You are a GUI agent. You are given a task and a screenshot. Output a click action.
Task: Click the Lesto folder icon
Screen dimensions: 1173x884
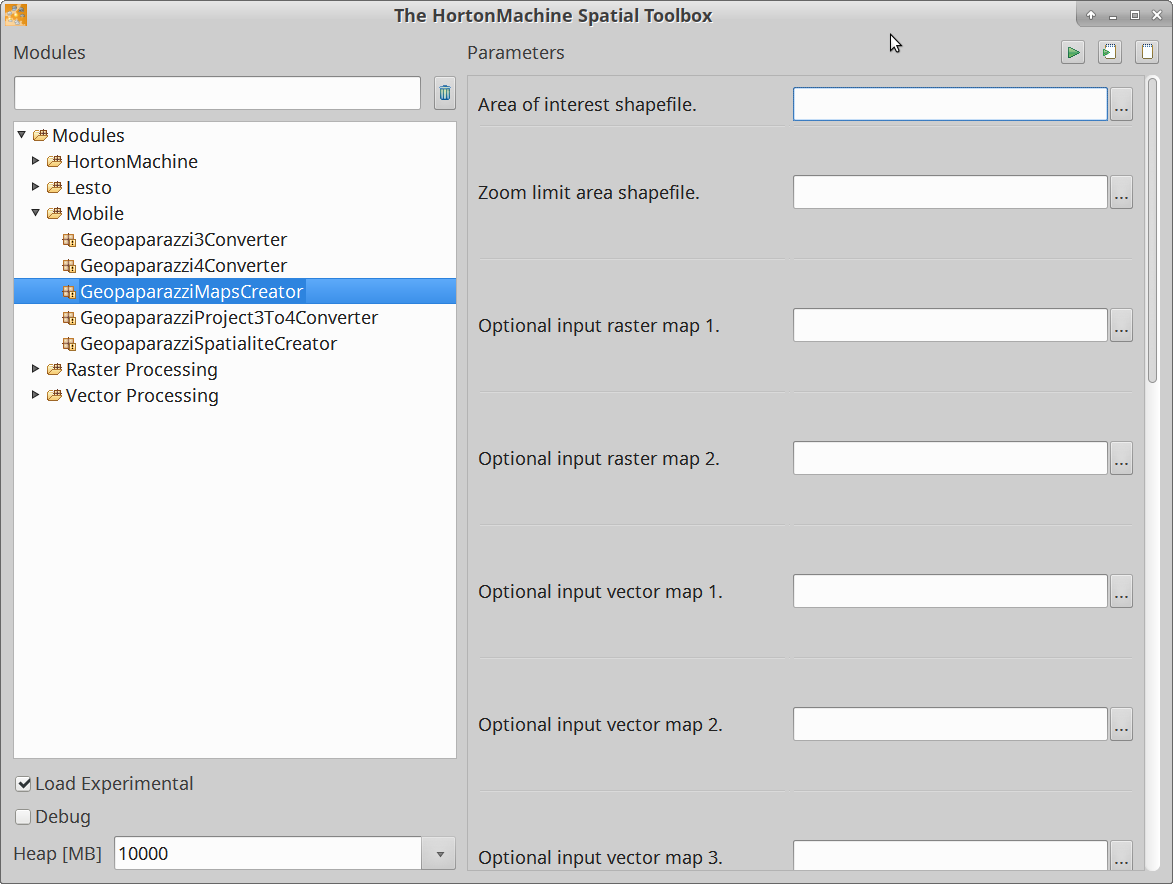pyautogui.click(x=55, y=188)
